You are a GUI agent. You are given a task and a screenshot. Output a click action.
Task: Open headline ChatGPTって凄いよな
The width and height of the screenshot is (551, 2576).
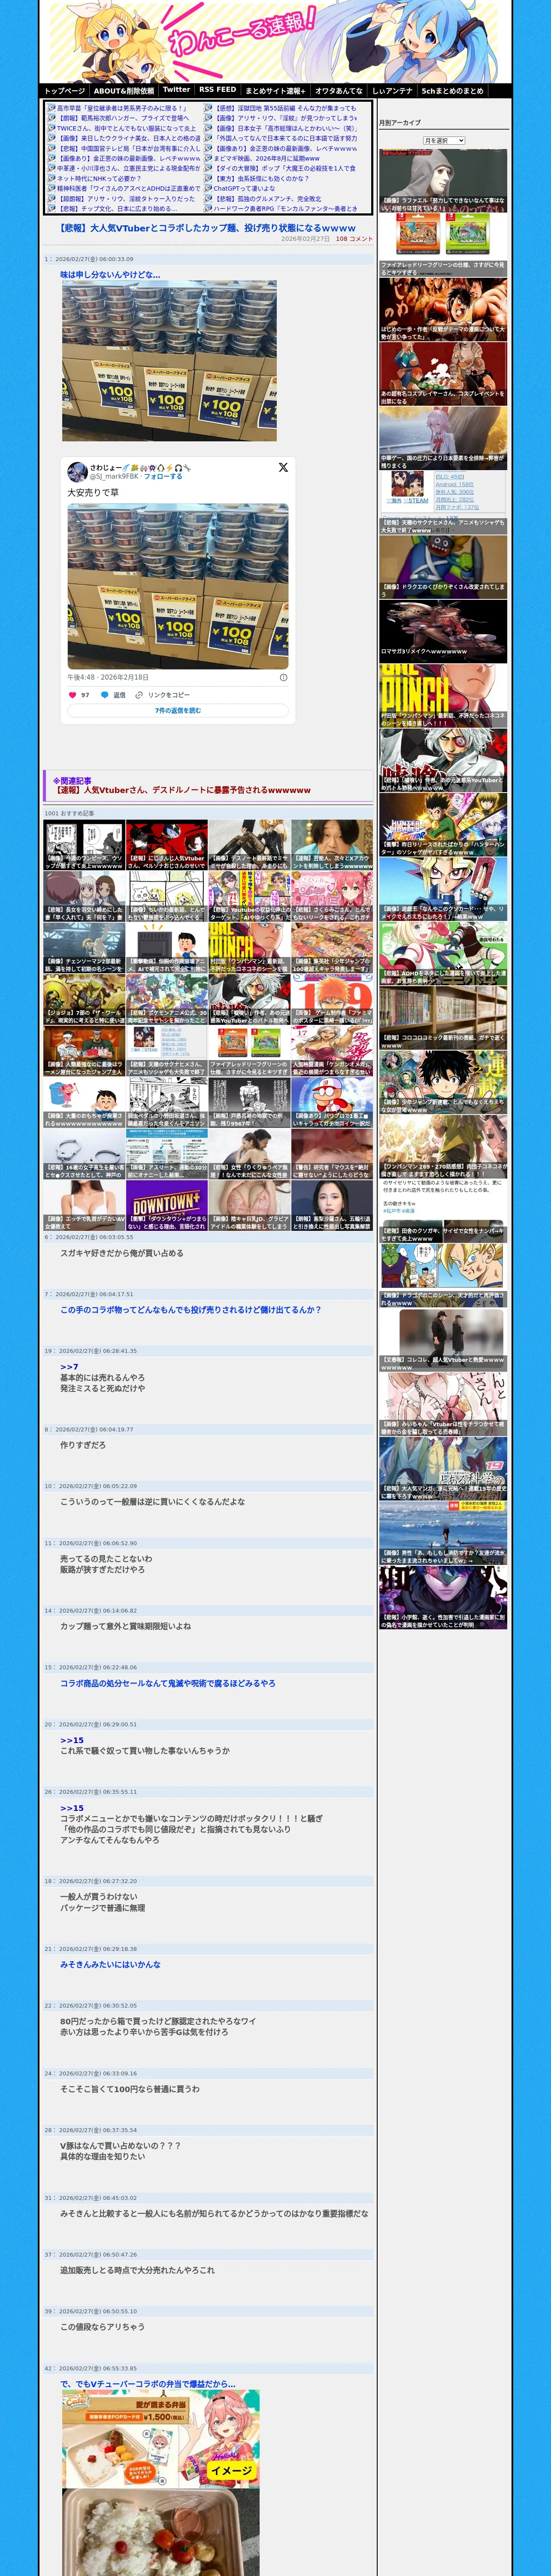click(244, 188)
